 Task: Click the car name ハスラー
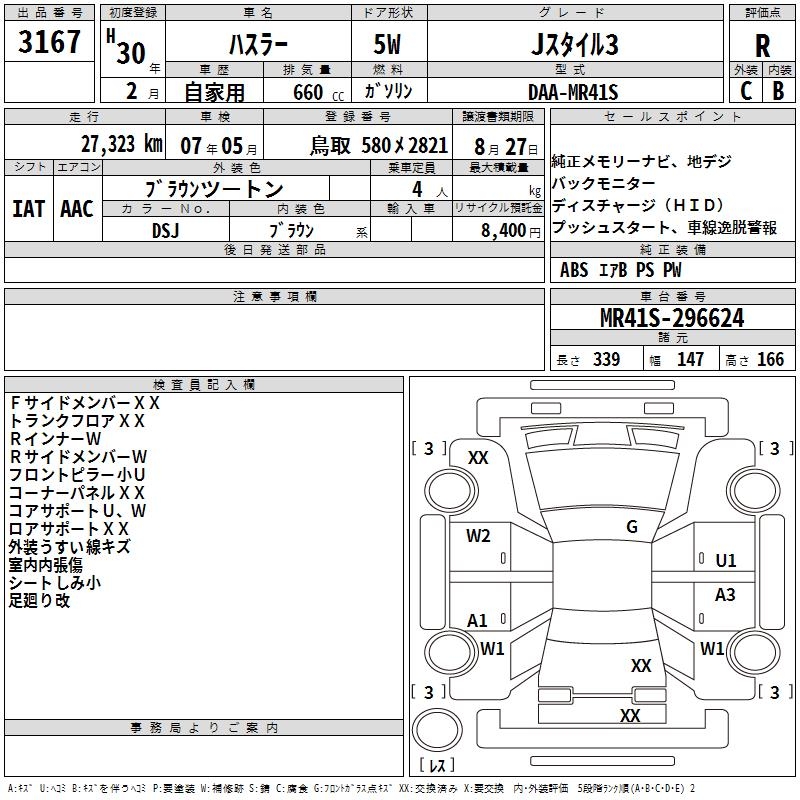258,45
